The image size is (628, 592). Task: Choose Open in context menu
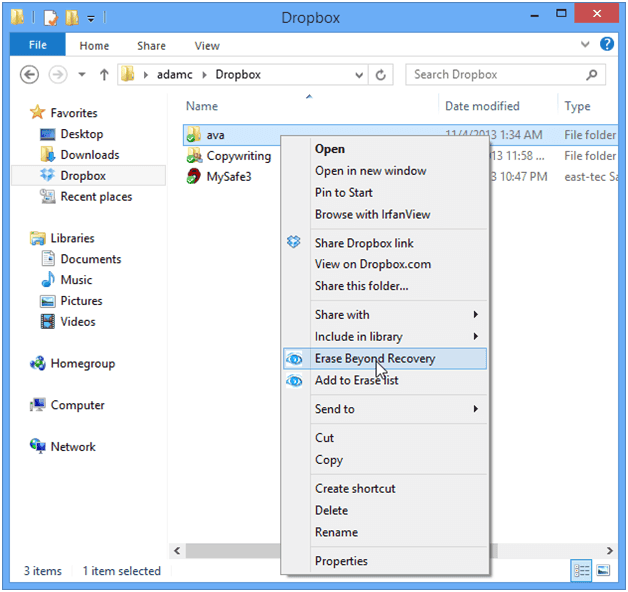[385, 149]
